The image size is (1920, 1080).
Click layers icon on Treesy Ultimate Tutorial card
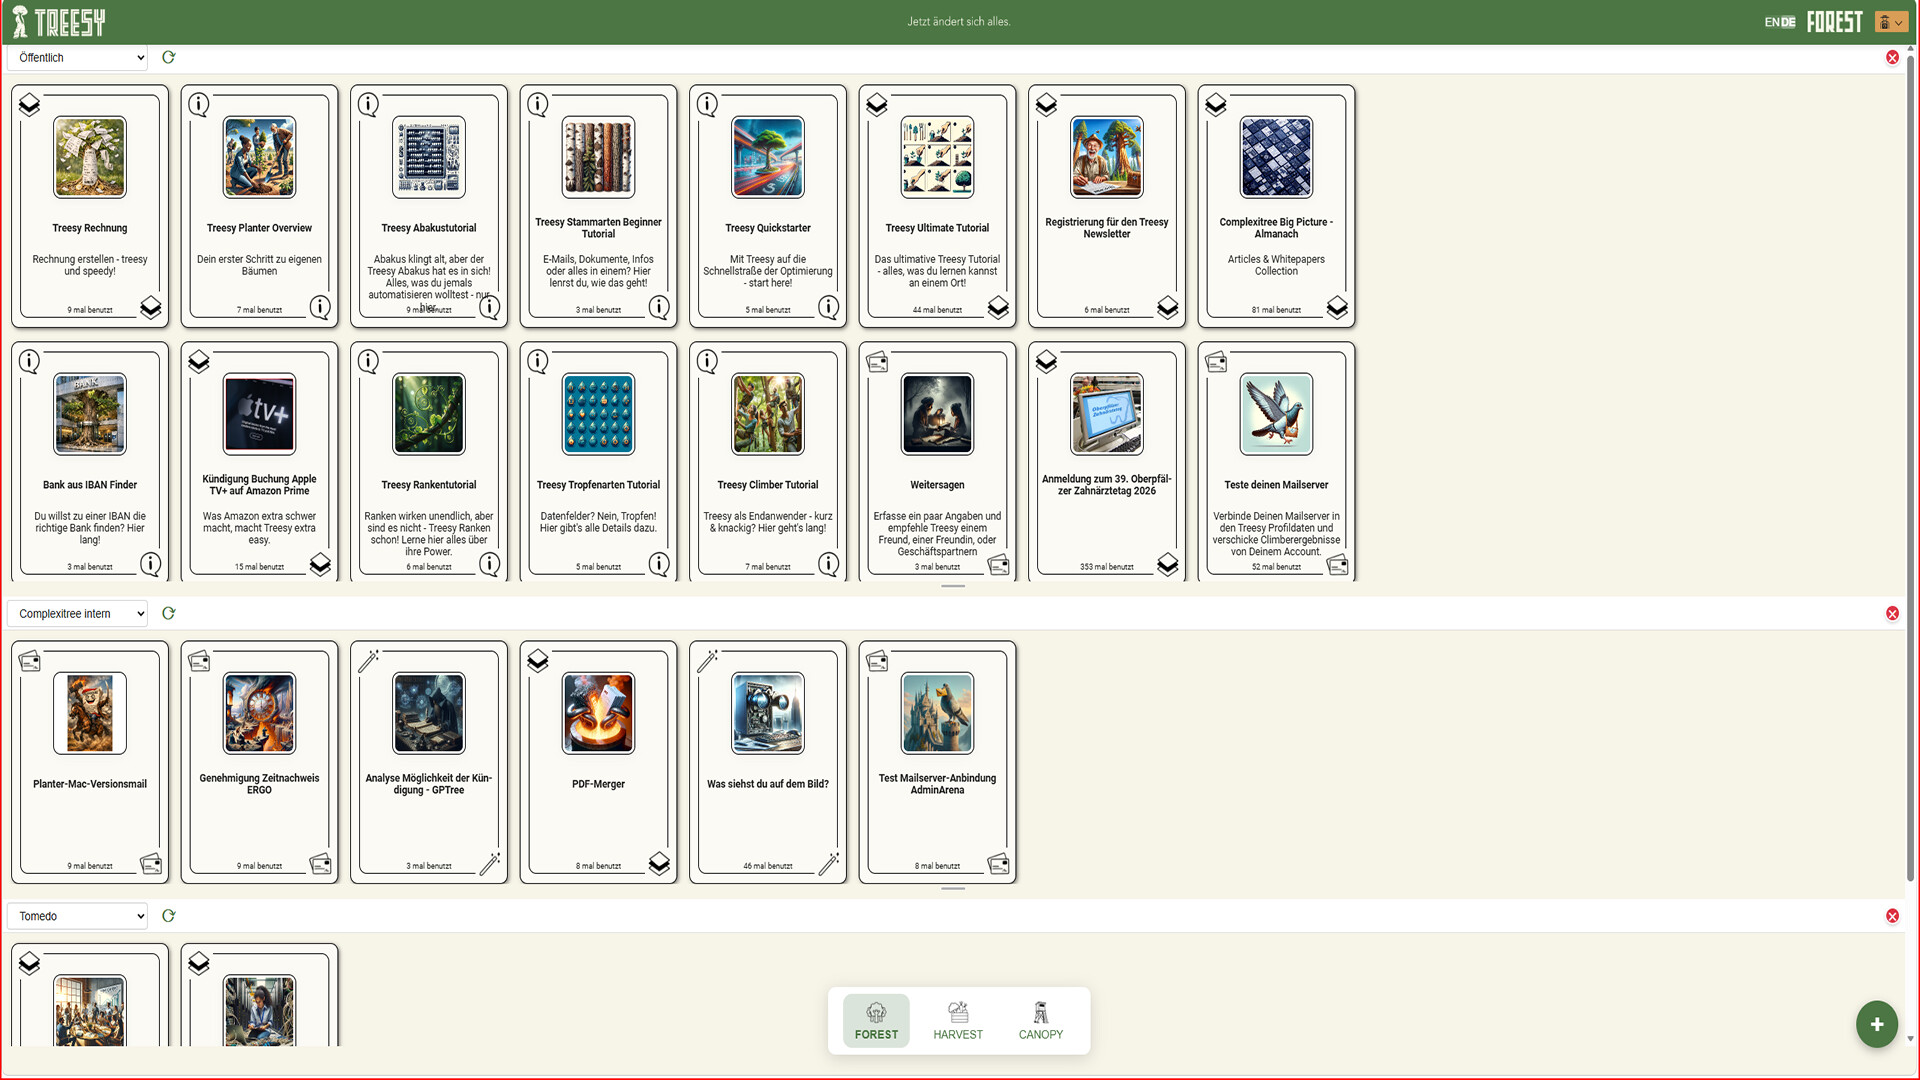pos(877,104)
